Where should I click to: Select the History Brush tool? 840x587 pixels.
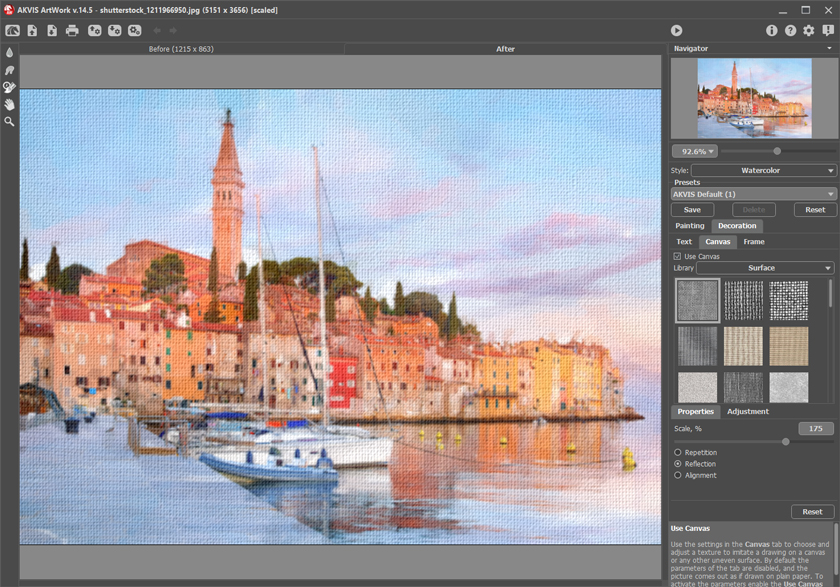[x=9, y=87]
